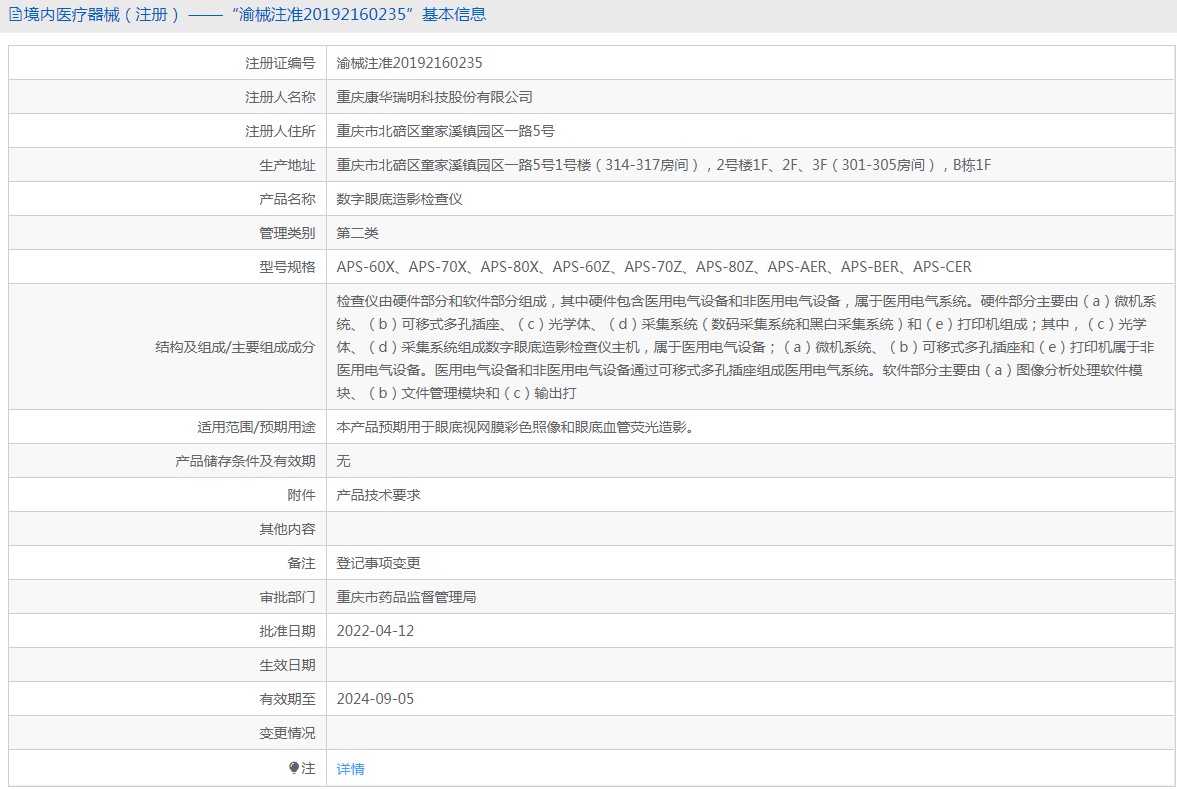Click the 适用范围/预期用途 value text
Screen dimensions: 1177x790
coord(515,427)
